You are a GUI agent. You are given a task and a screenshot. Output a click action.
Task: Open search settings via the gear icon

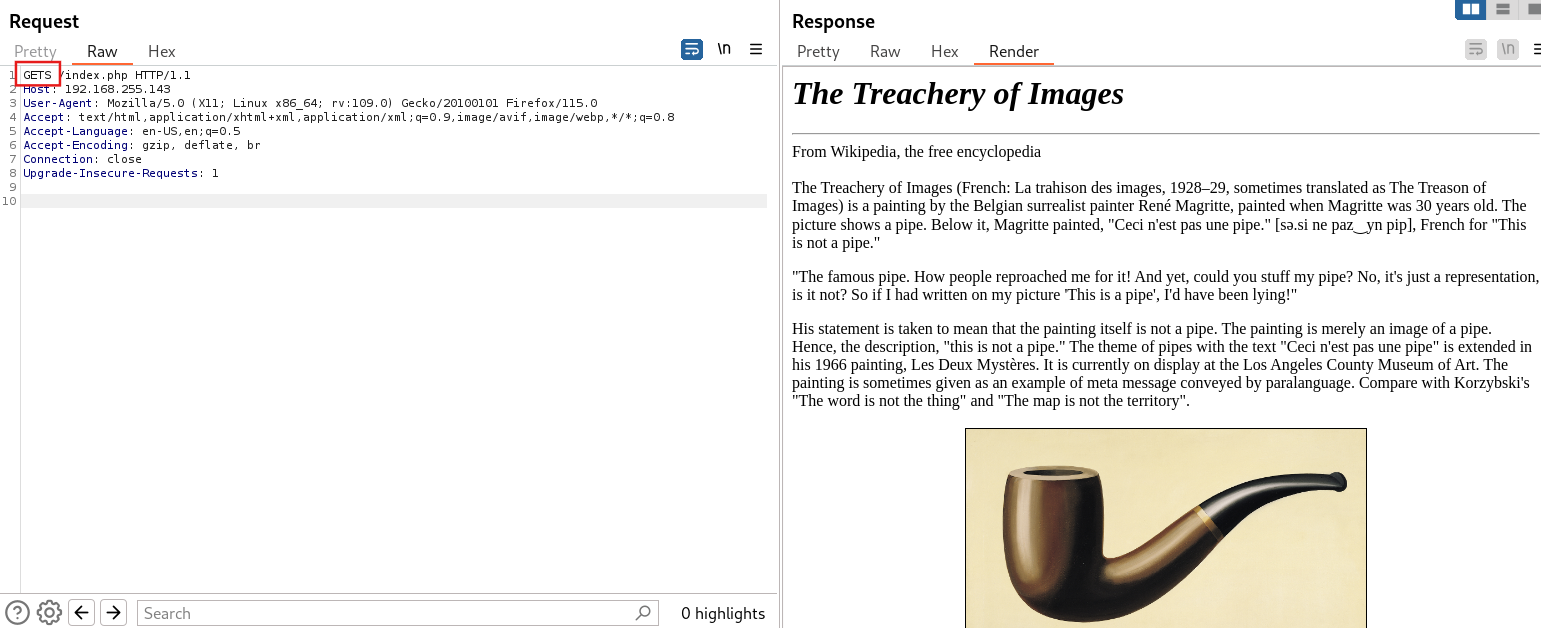[x=49, y=612]
